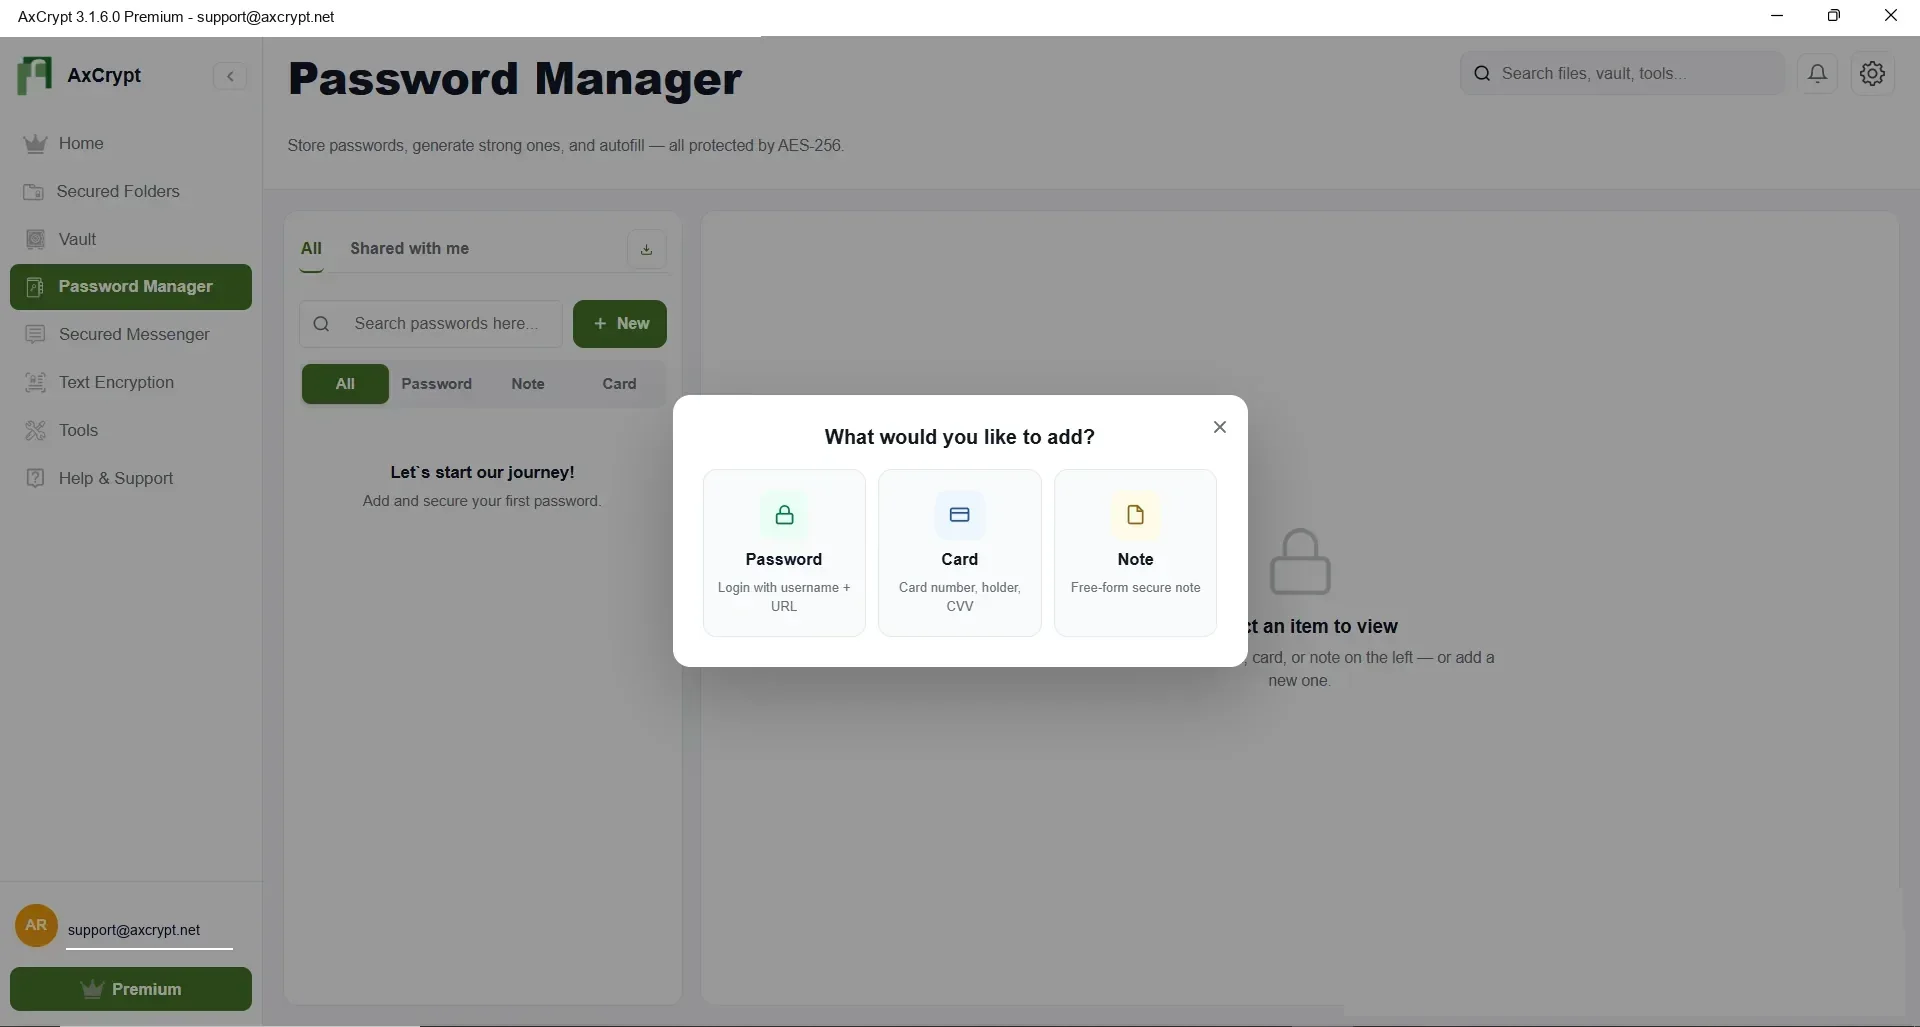The image size is (1920, 1027).
Task: Filter the list by Card
Action: (x=619, y=384)
